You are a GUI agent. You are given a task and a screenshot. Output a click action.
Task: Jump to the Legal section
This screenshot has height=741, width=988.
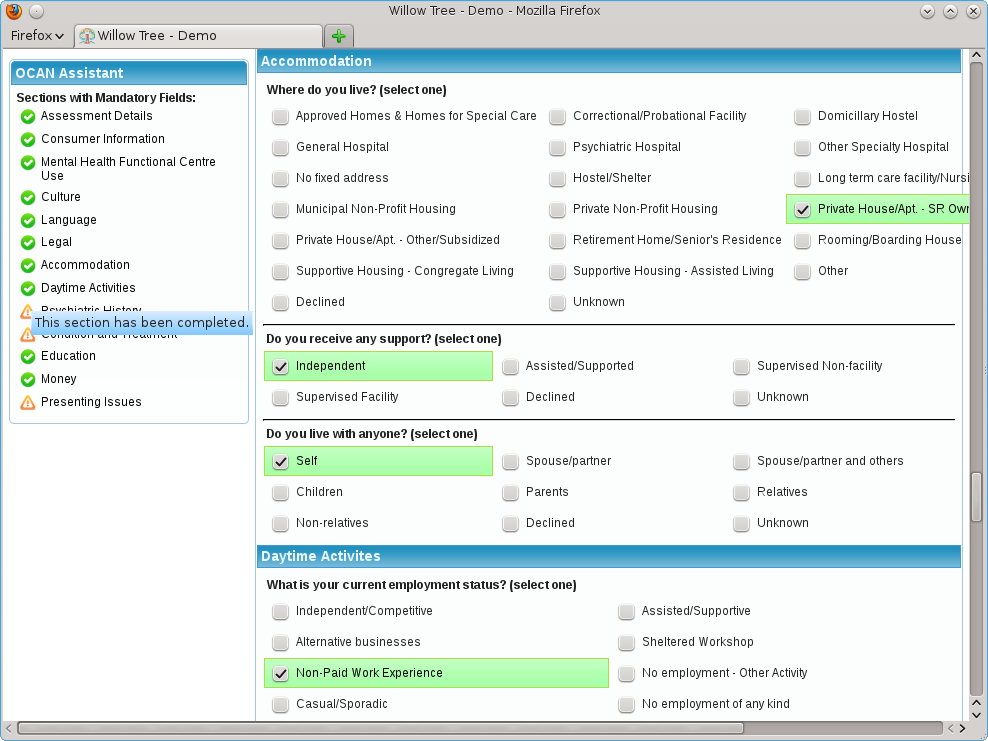click(x=56, y=242)
